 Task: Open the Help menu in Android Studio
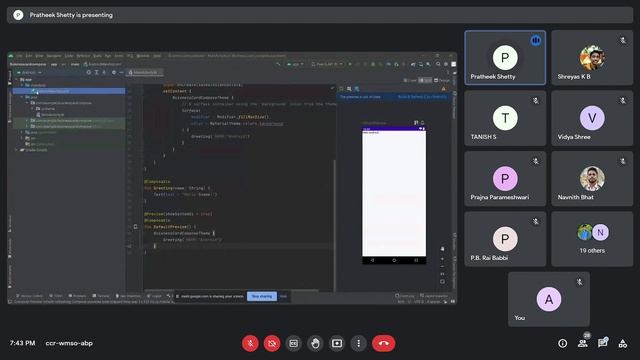click(x=157, y=56)
